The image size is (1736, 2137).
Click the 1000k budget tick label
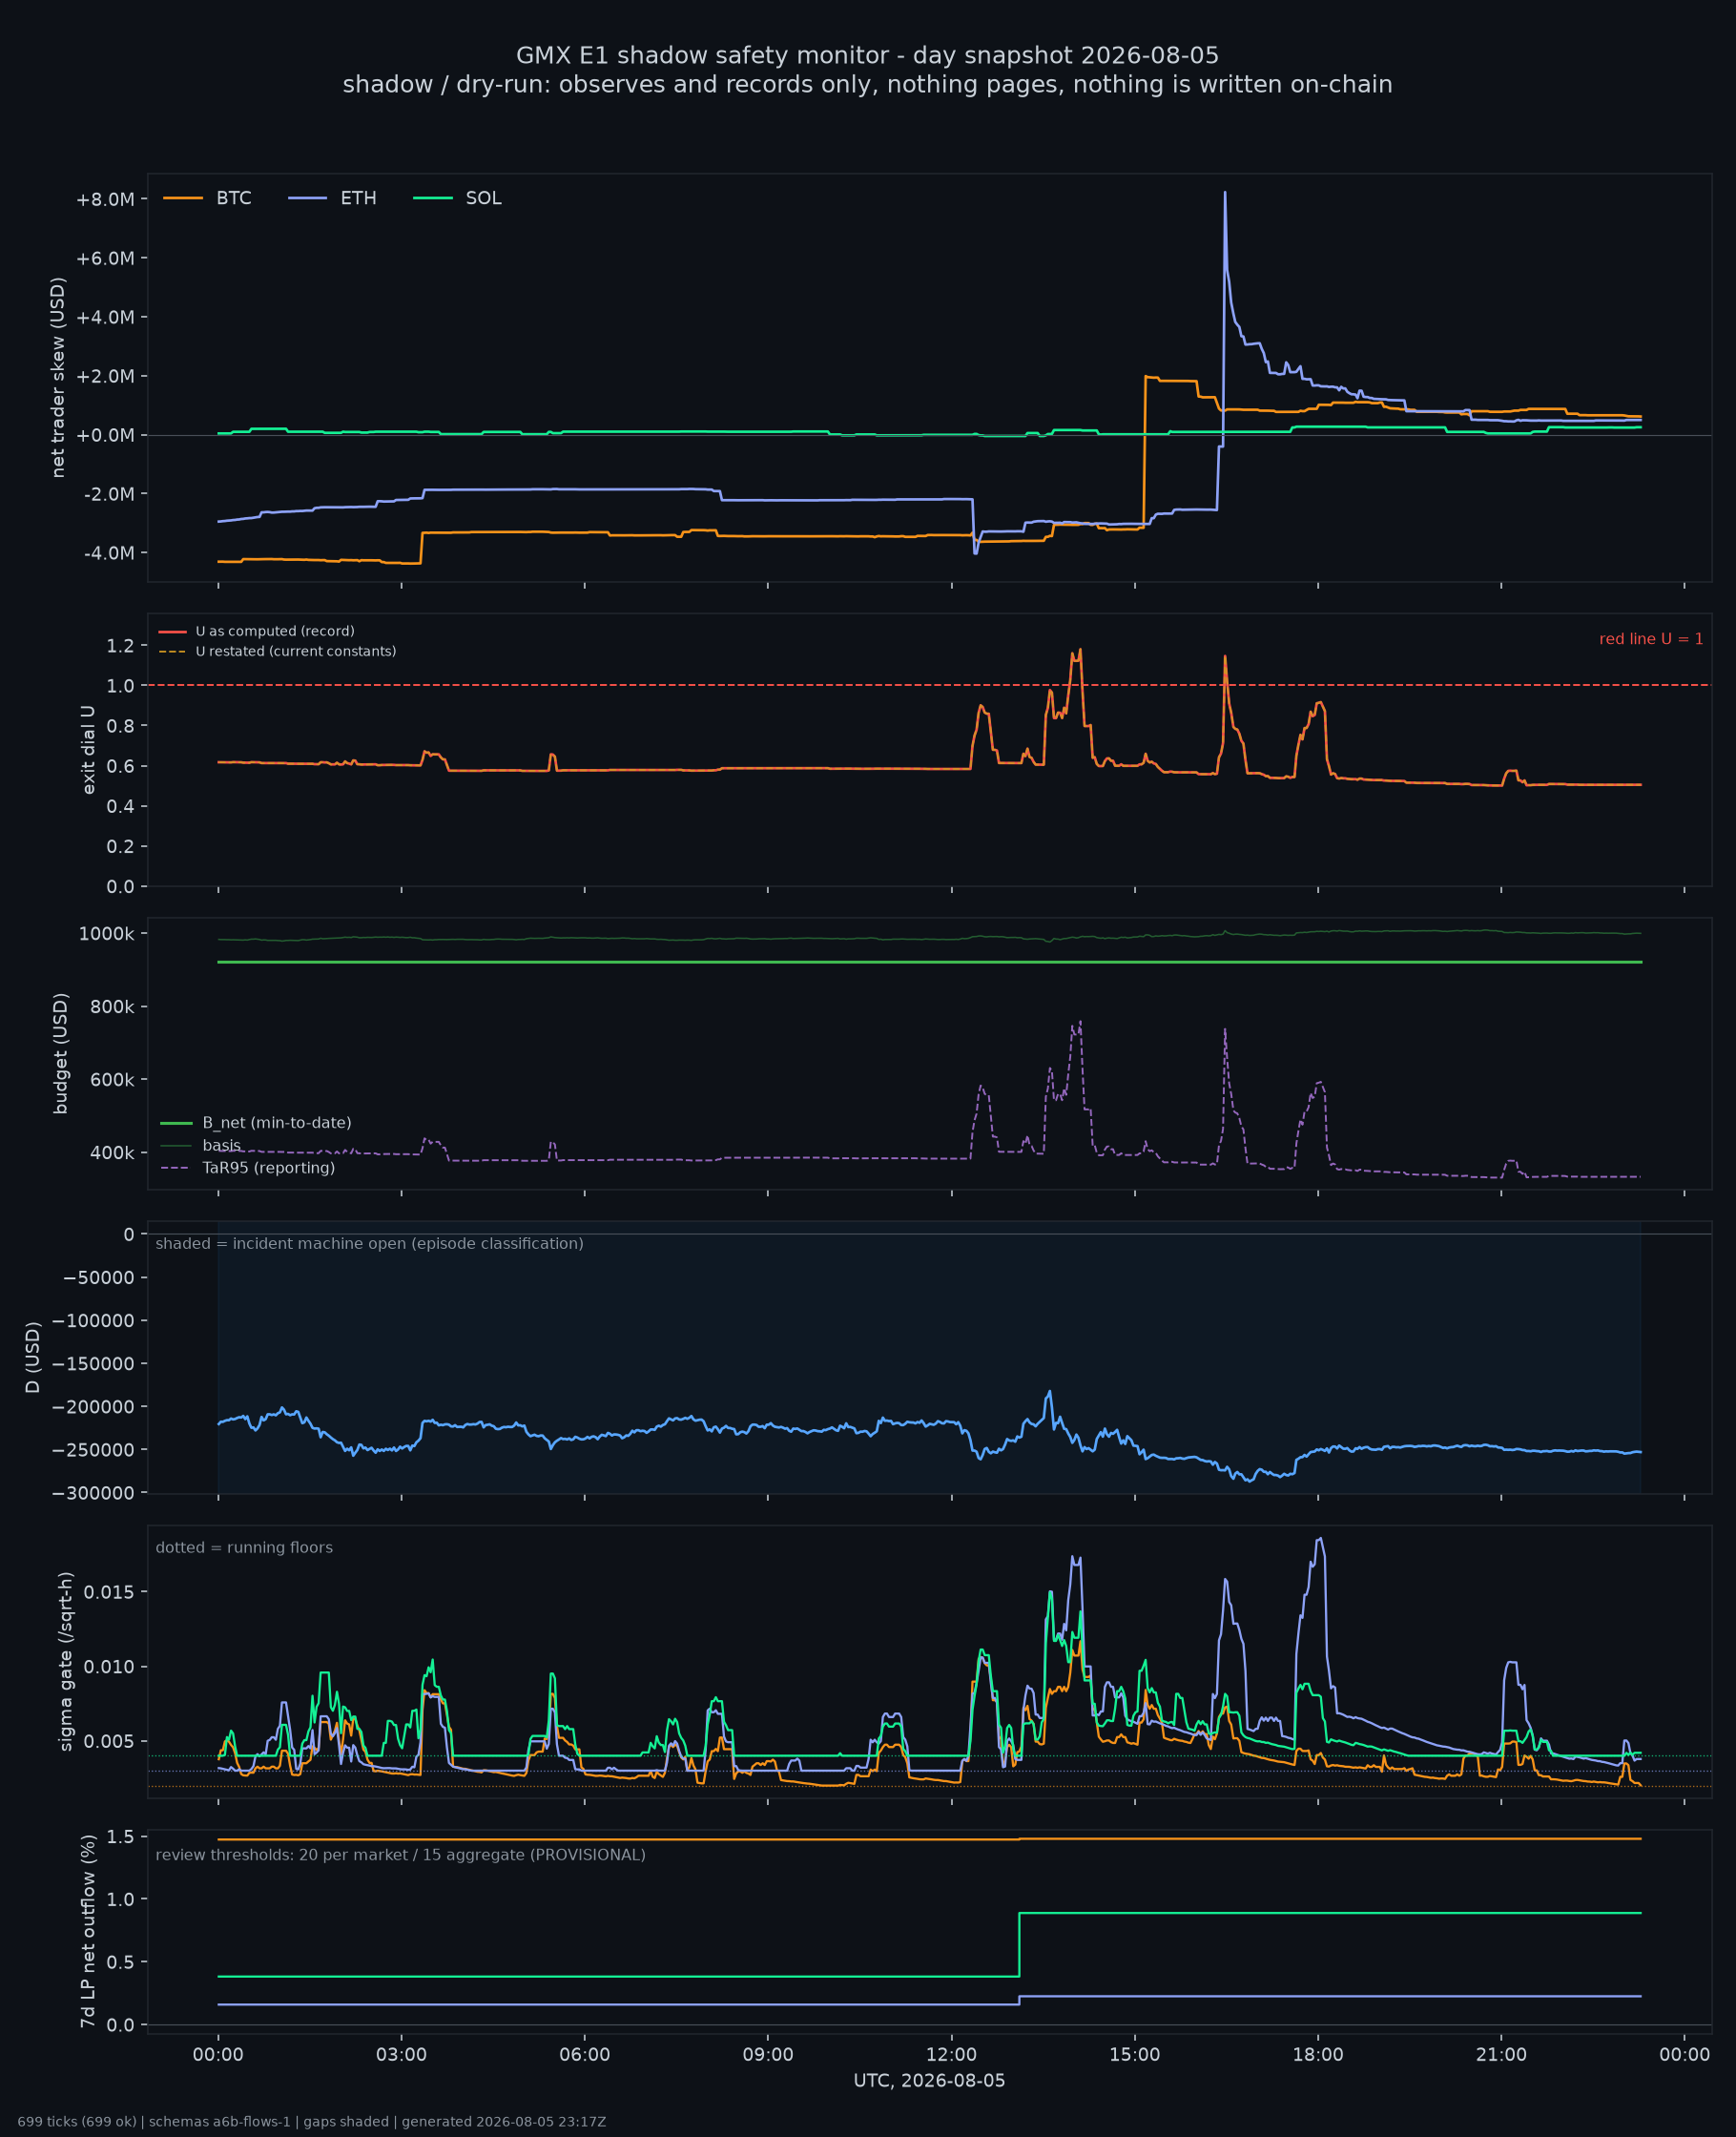pyautogui.click(x=106, y=934)
